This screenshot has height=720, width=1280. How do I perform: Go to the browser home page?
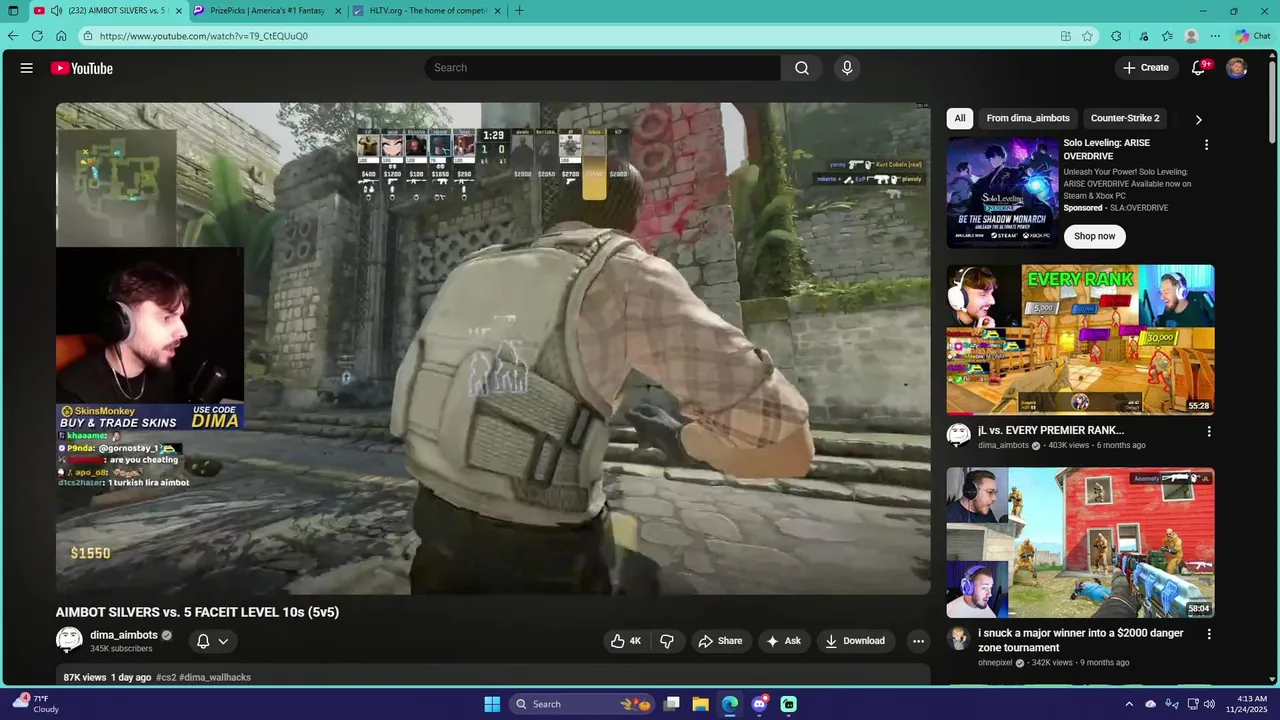coord(61,36)
